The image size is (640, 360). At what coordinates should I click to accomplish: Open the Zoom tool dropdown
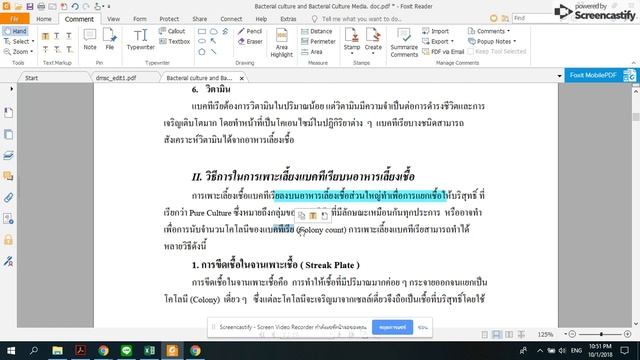coord(32,52)
